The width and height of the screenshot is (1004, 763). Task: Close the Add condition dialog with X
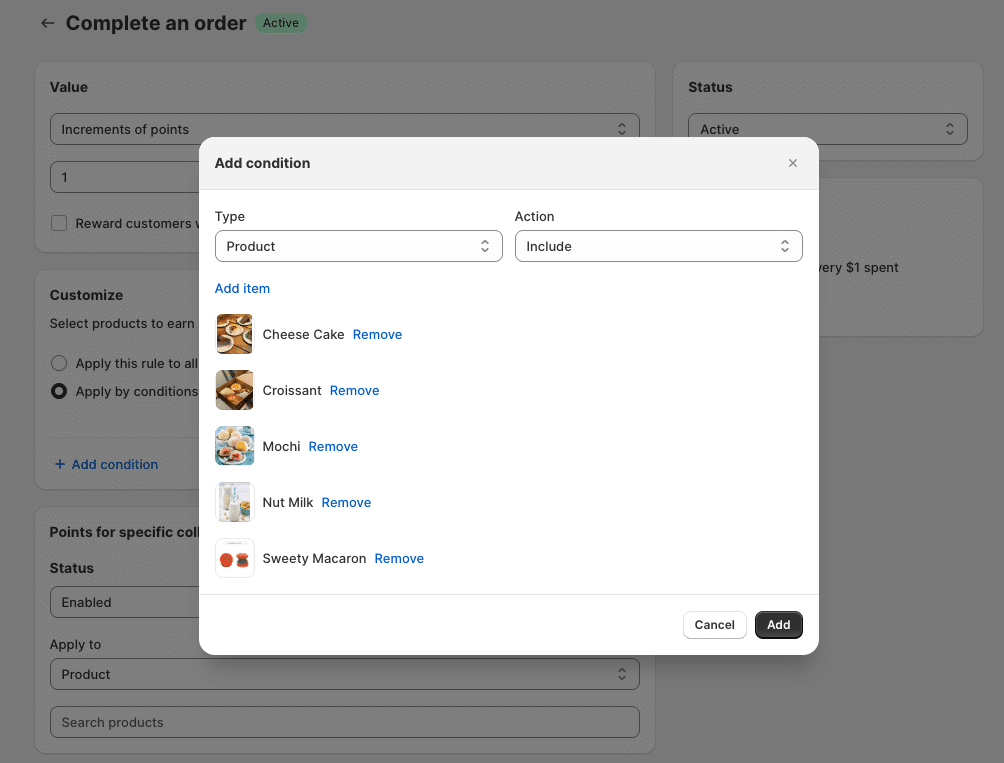coord(793,163)
